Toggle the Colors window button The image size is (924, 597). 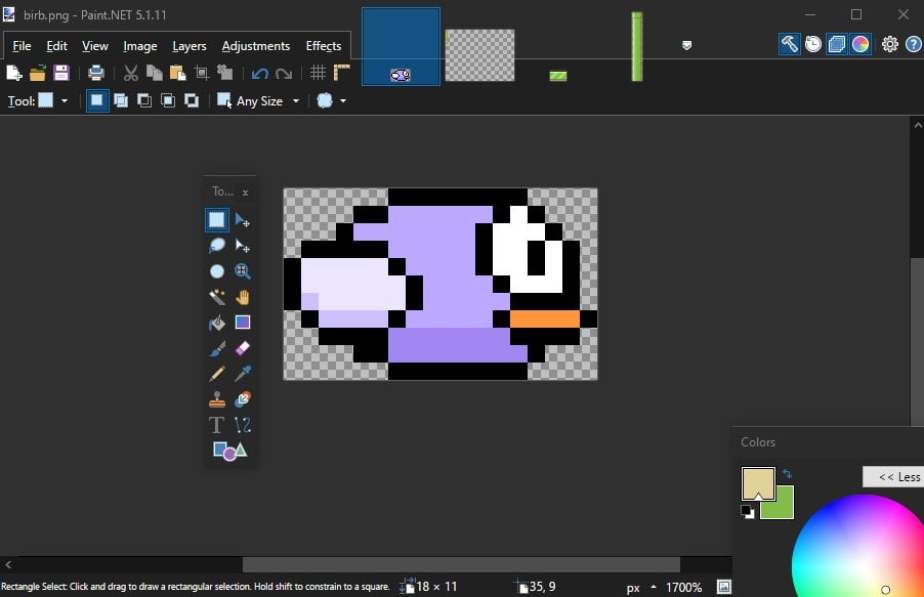860,44
